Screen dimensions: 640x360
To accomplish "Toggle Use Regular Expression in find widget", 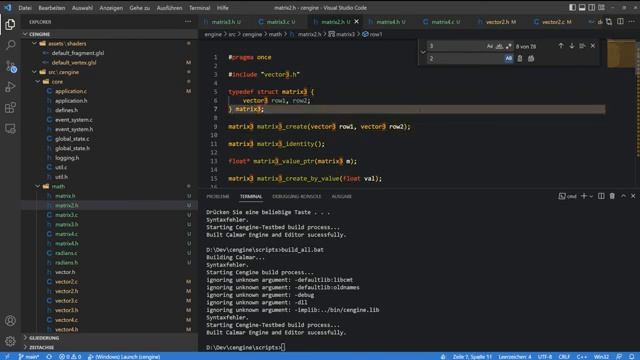I will click(509, 46).
